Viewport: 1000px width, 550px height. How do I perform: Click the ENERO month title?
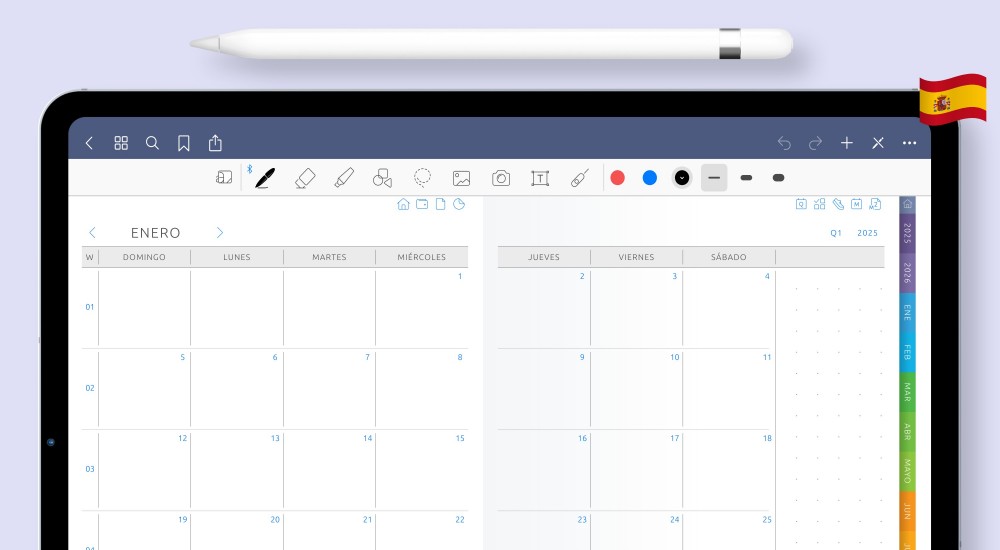tap(156, 233)
